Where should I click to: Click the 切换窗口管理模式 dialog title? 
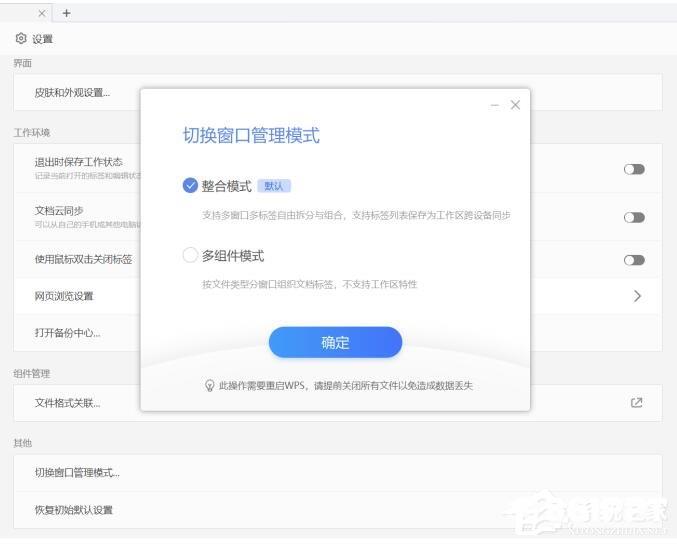(251, 135)
